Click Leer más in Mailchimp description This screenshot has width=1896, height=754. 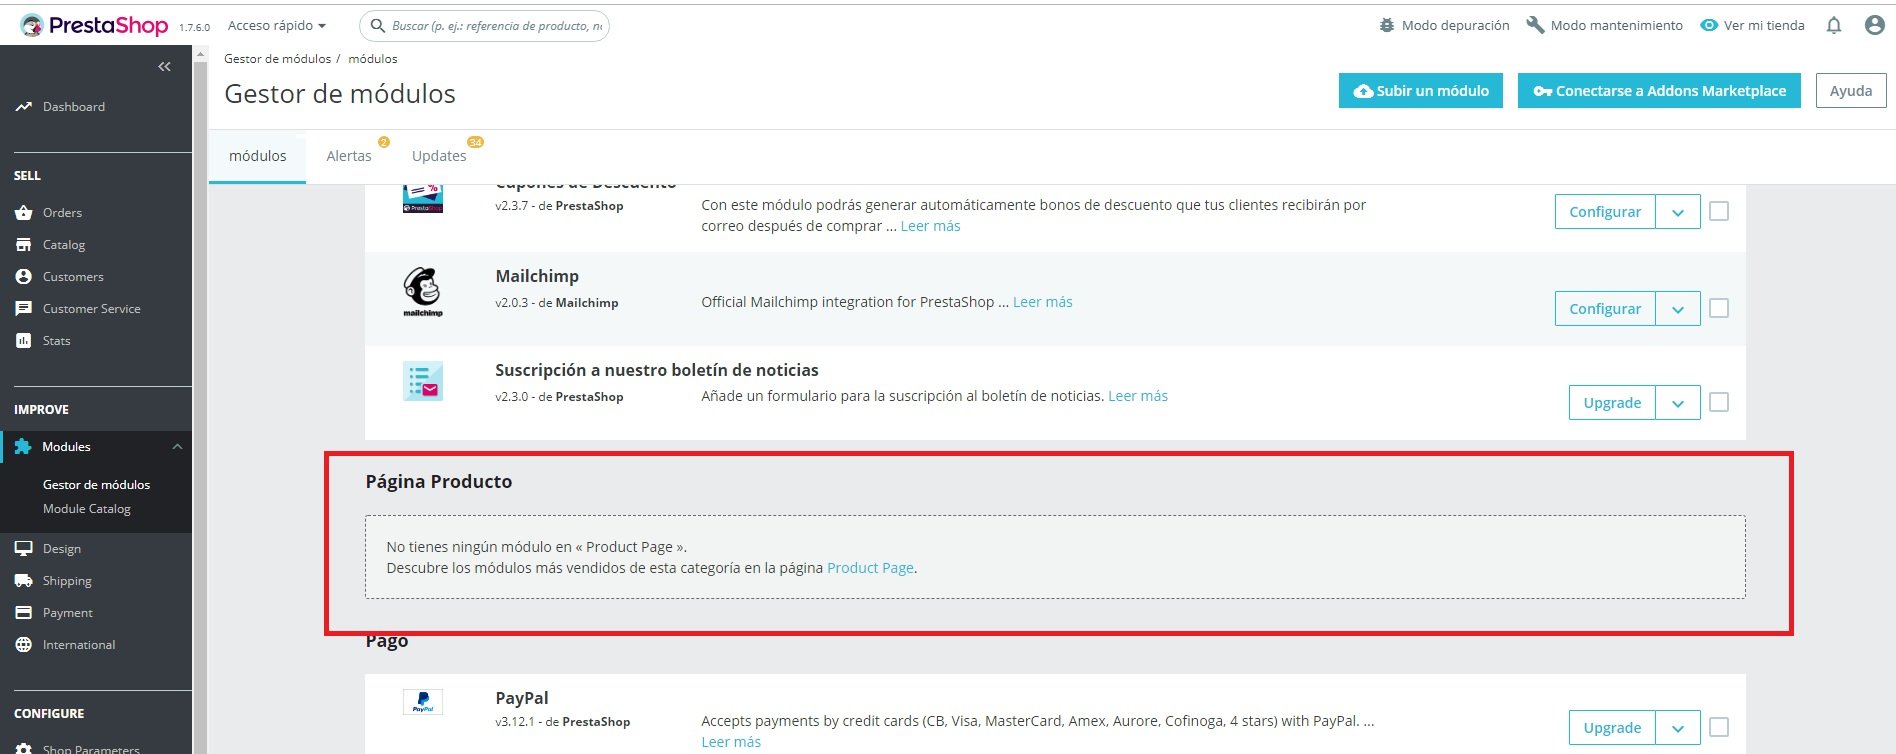(x=1042, y=302)
